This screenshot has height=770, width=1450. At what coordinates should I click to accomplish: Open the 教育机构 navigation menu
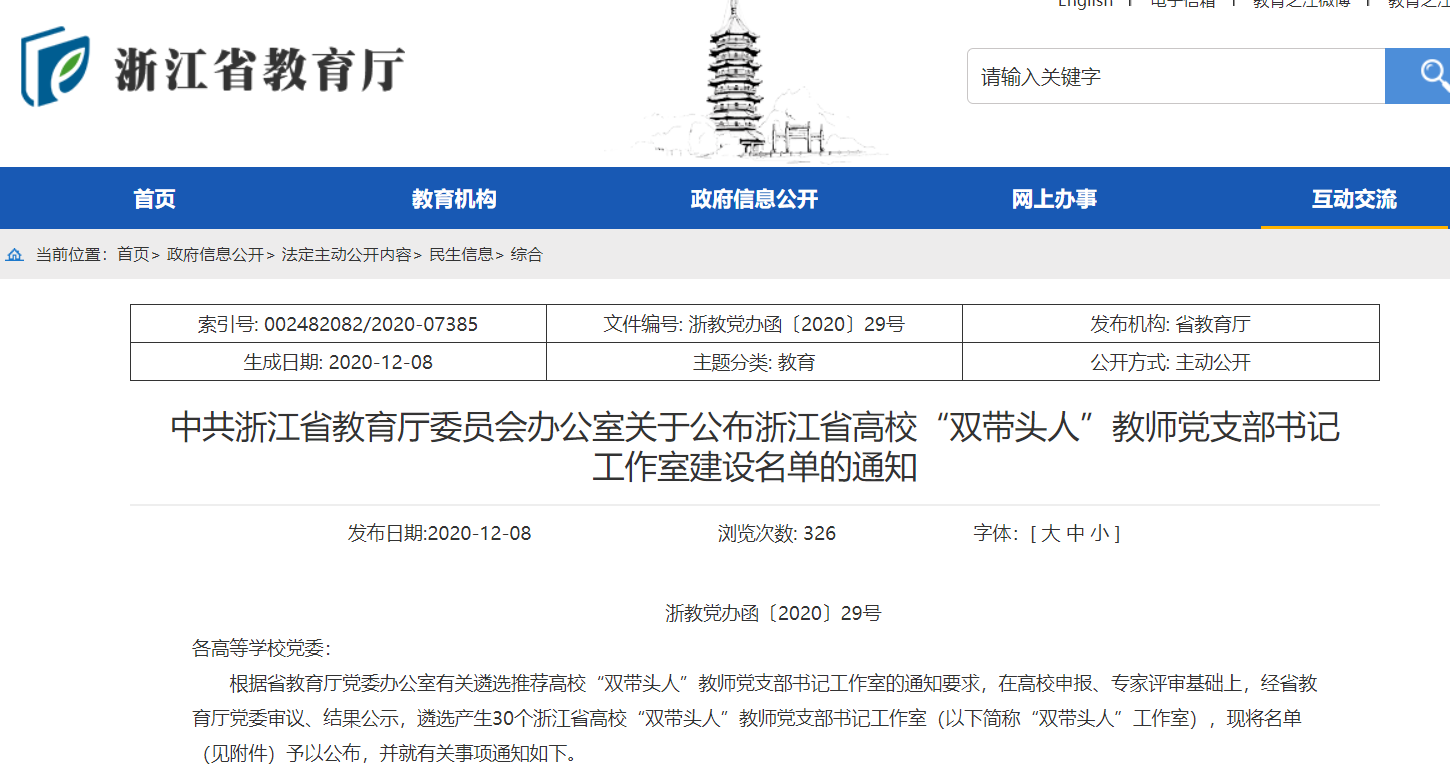[x=454, y=199]
